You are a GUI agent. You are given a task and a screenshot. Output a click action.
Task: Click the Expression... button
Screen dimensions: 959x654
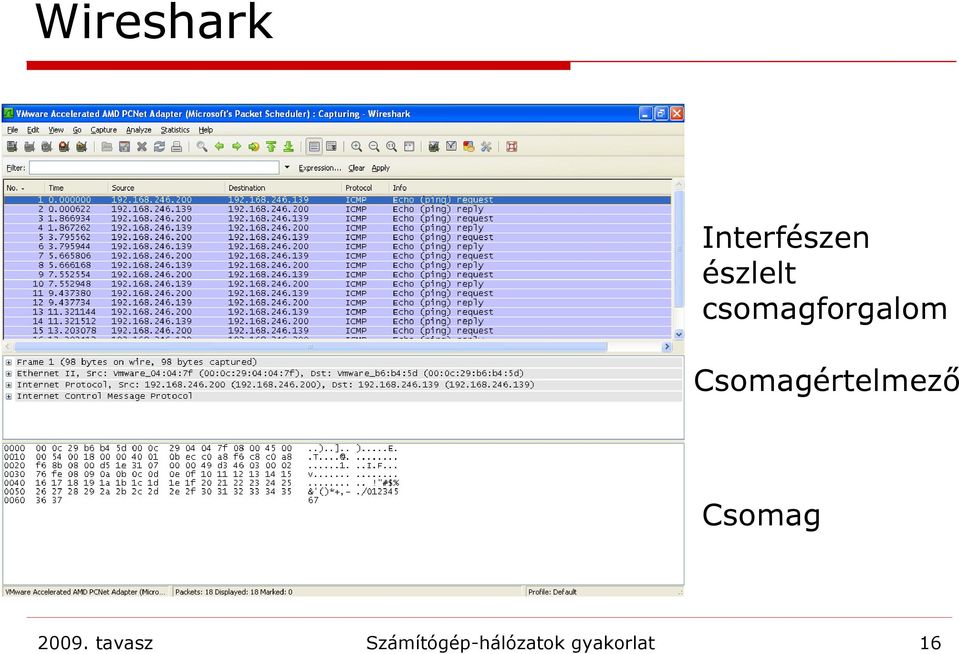point(320,168)
